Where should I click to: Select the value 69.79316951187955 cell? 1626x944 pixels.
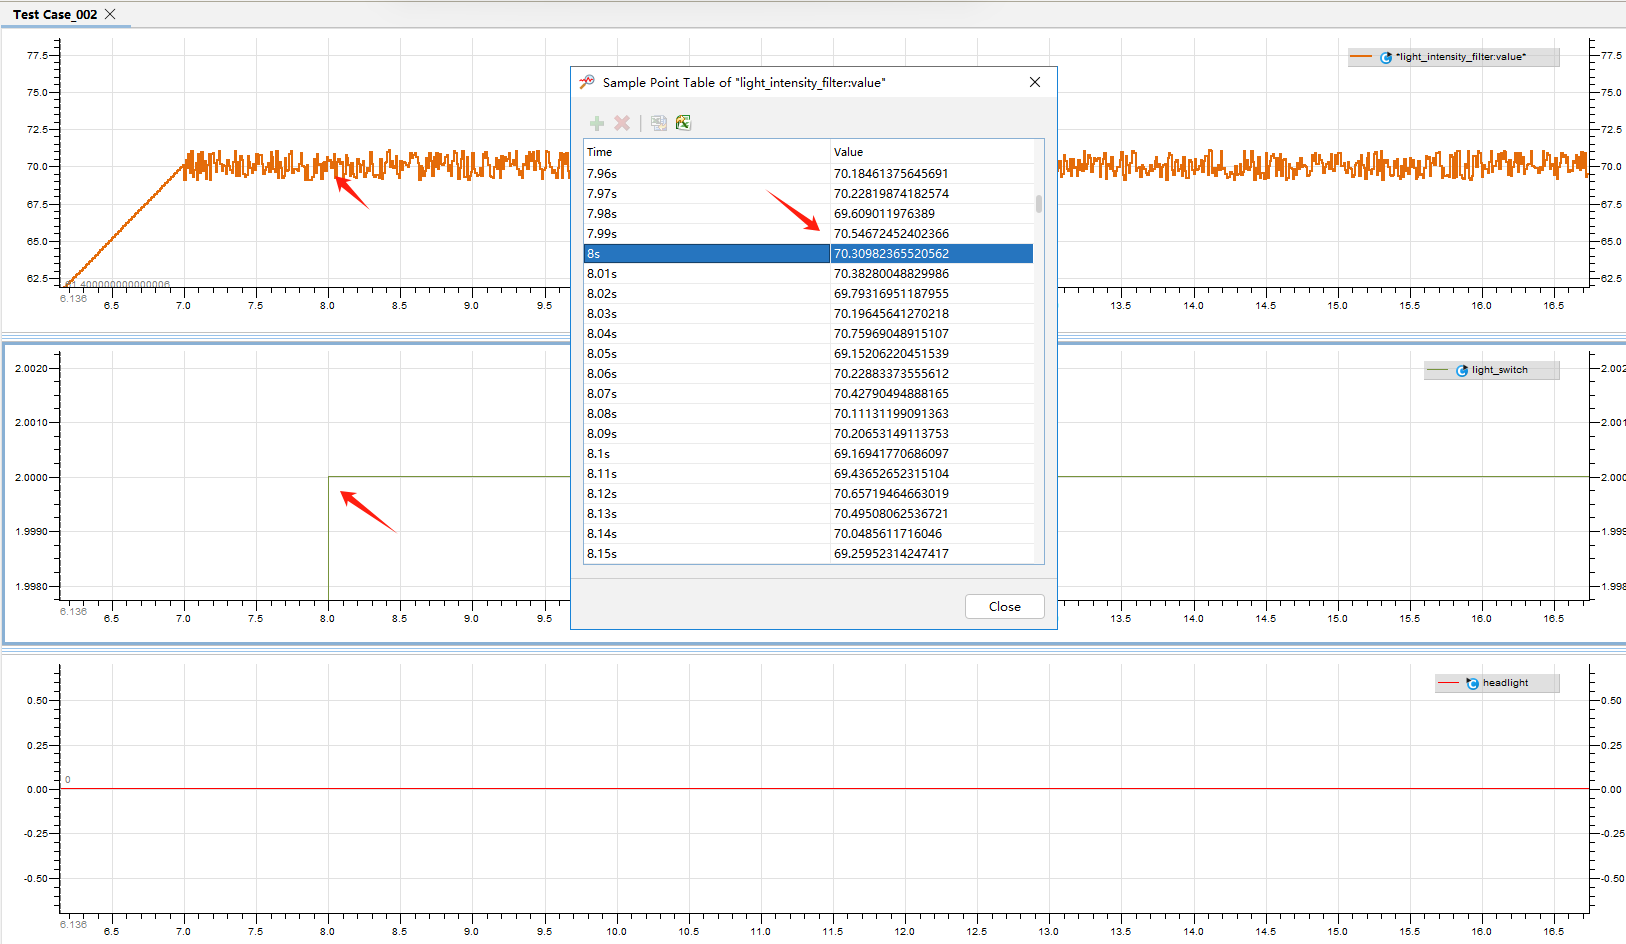coord(932,294)
